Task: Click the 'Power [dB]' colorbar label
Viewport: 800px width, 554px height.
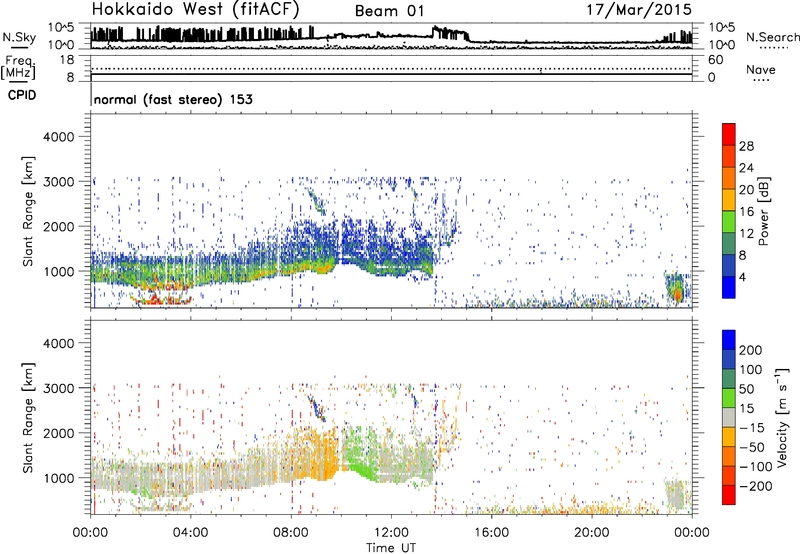Action: (764, 211)
